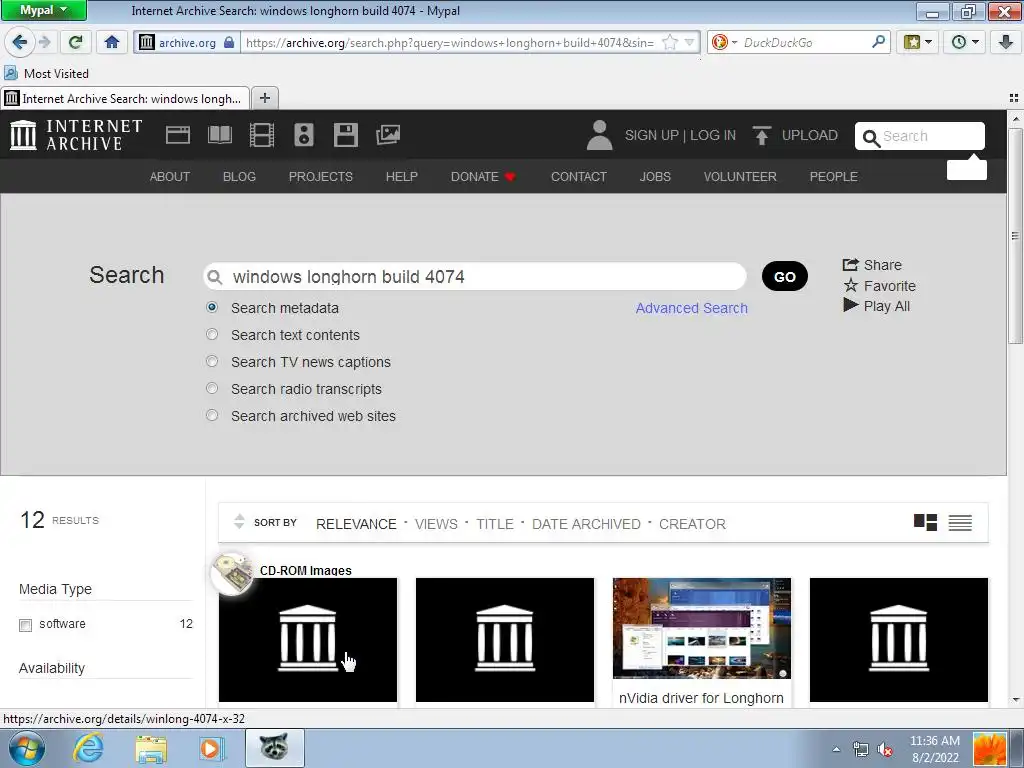Open the Internet Archive Video film icon

(262, 135)
